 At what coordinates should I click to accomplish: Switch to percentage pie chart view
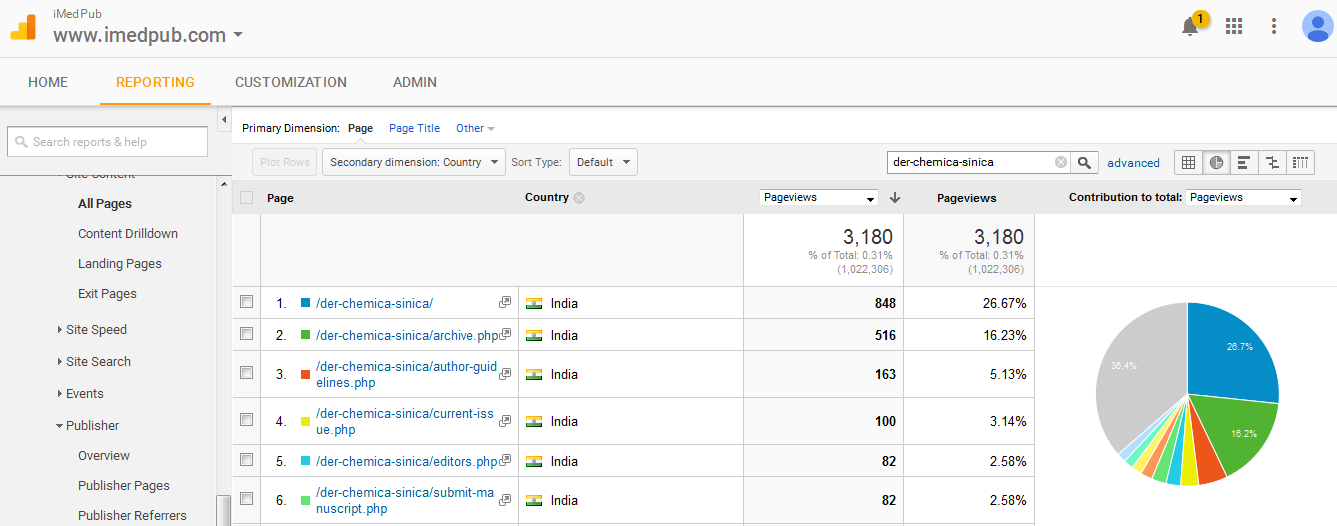[1216, 162]
